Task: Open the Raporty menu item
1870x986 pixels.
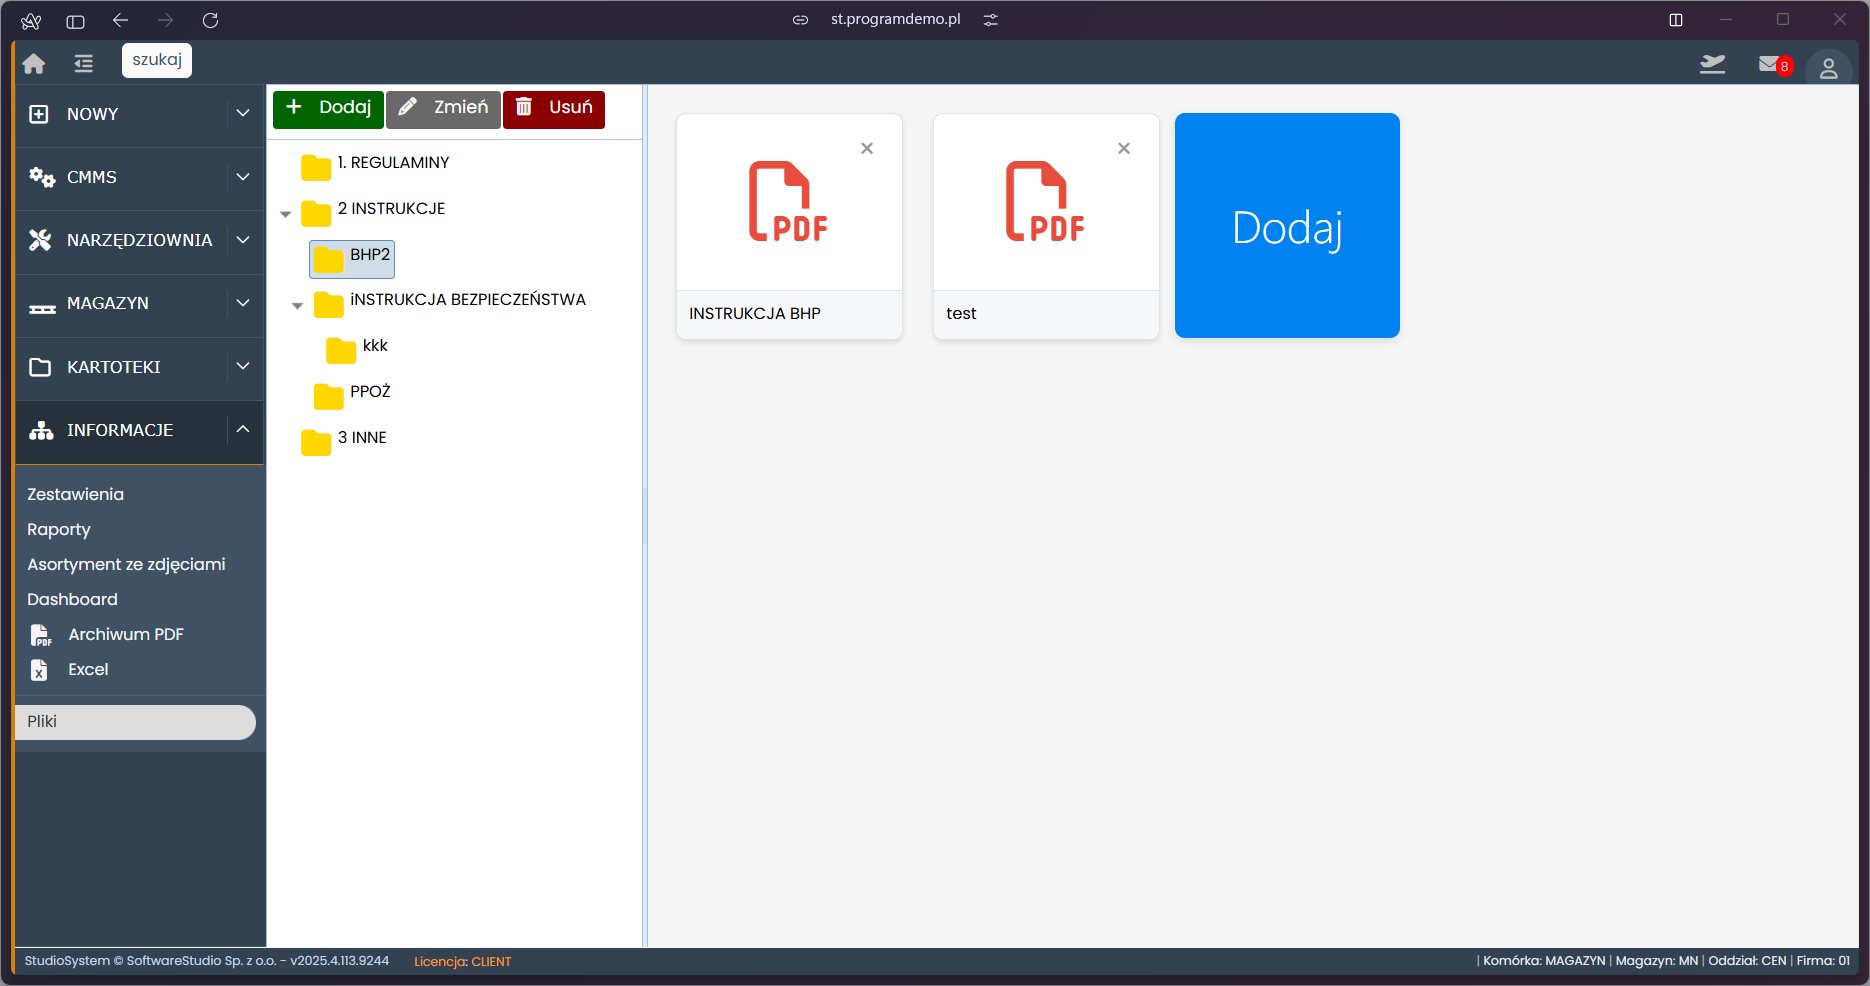Action: (59, 529)
